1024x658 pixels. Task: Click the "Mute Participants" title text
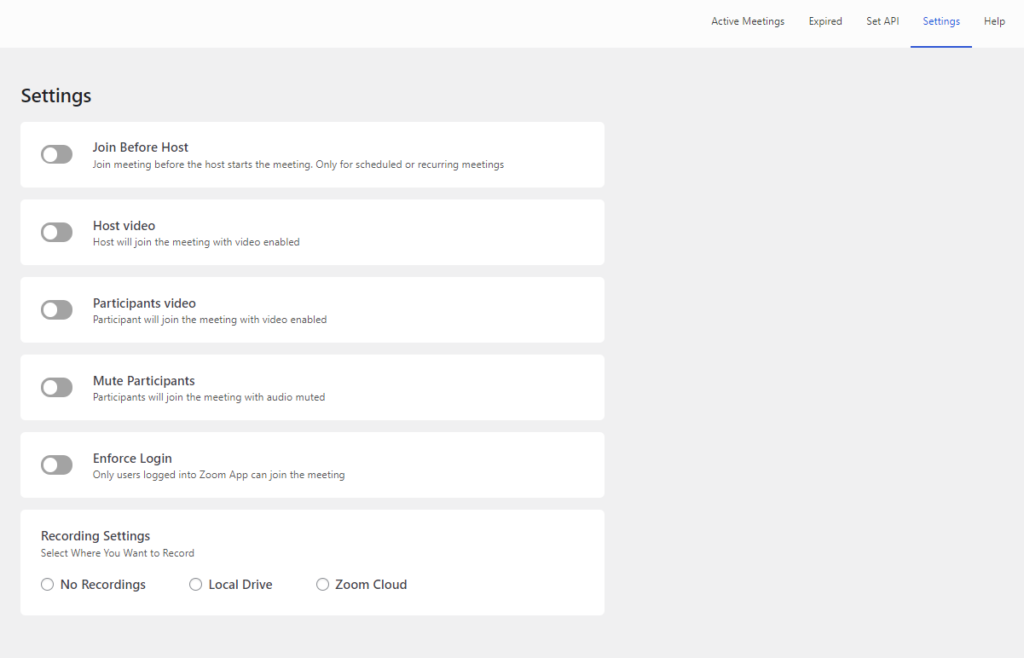click(x=144, y=381)
